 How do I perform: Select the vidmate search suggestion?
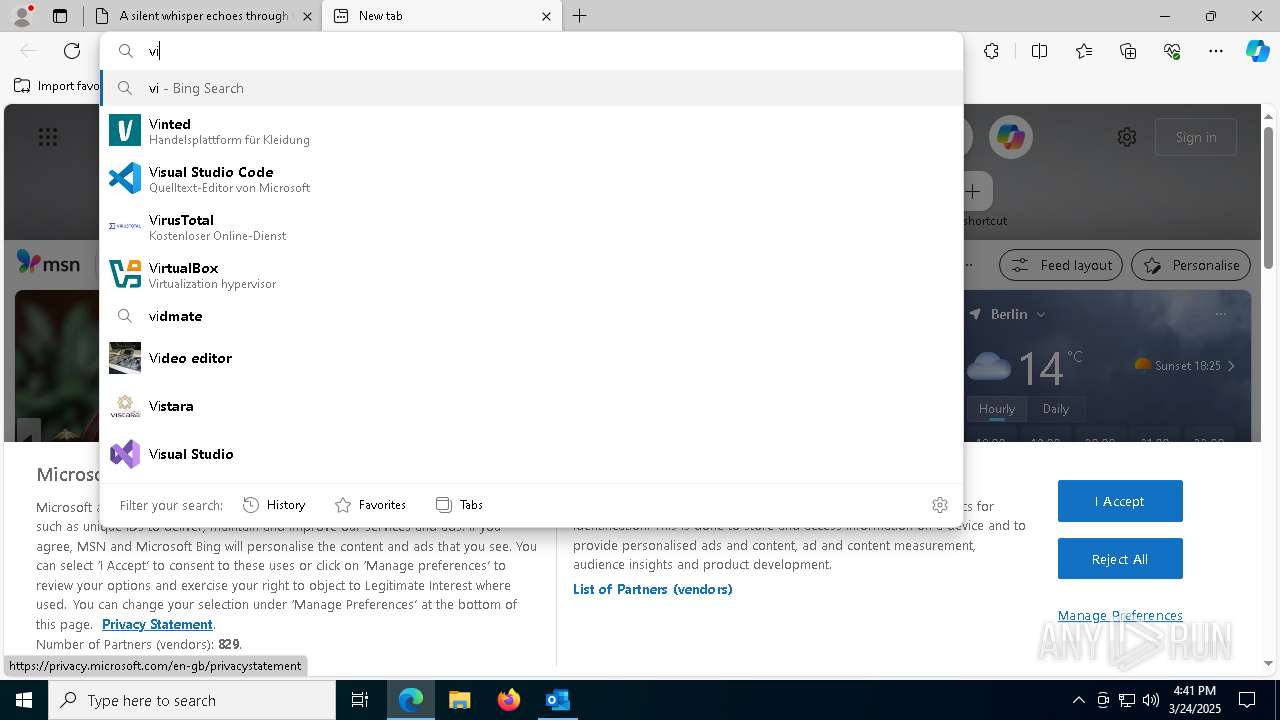click(x=531, y=316)
